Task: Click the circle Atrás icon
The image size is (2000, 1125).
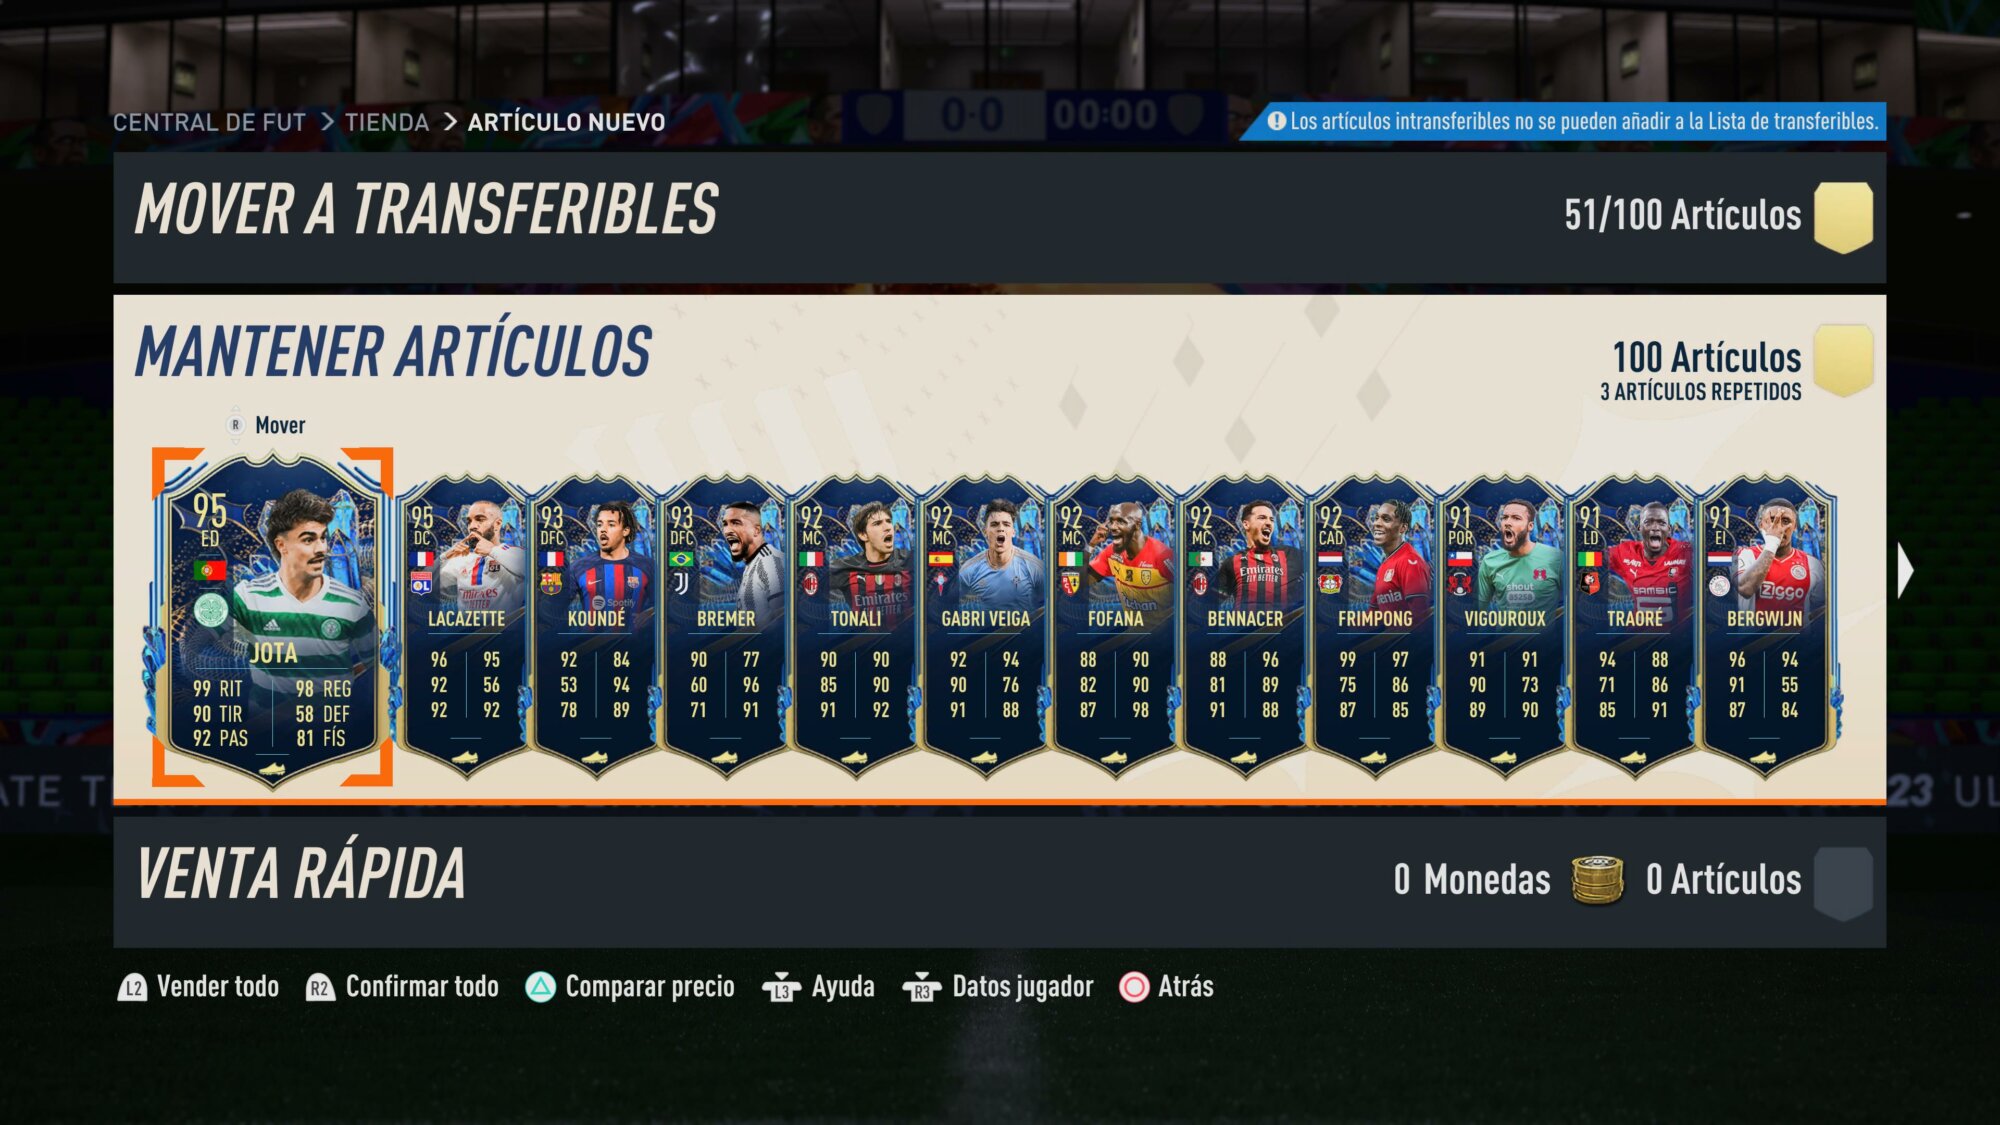Action: pyautogui.click(x=1134, y=988)
